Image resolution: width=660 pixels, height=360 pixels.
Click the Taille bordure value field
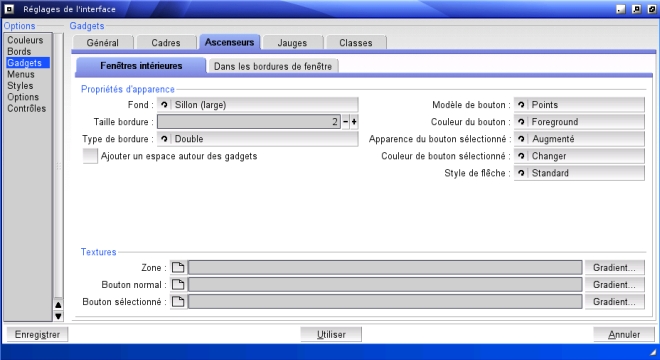click(249, 122)
